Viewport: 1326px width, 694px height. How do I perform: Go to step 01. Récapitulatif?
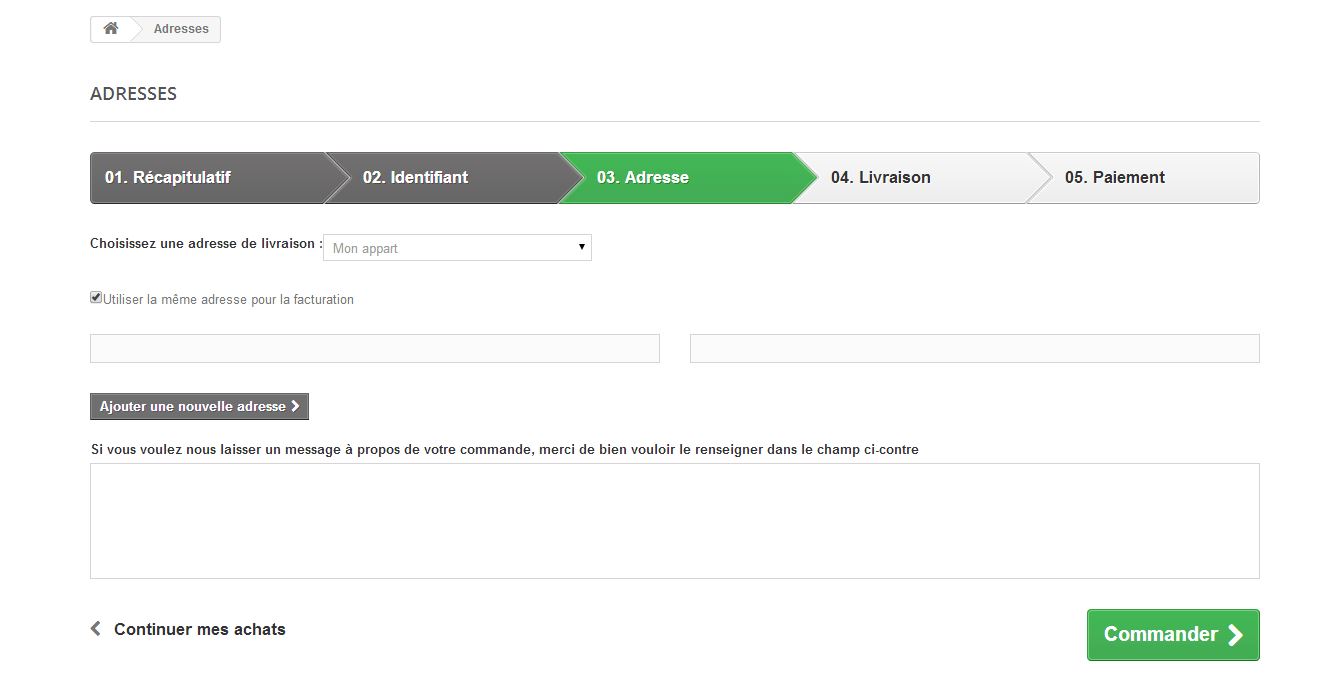pos(207,178)
